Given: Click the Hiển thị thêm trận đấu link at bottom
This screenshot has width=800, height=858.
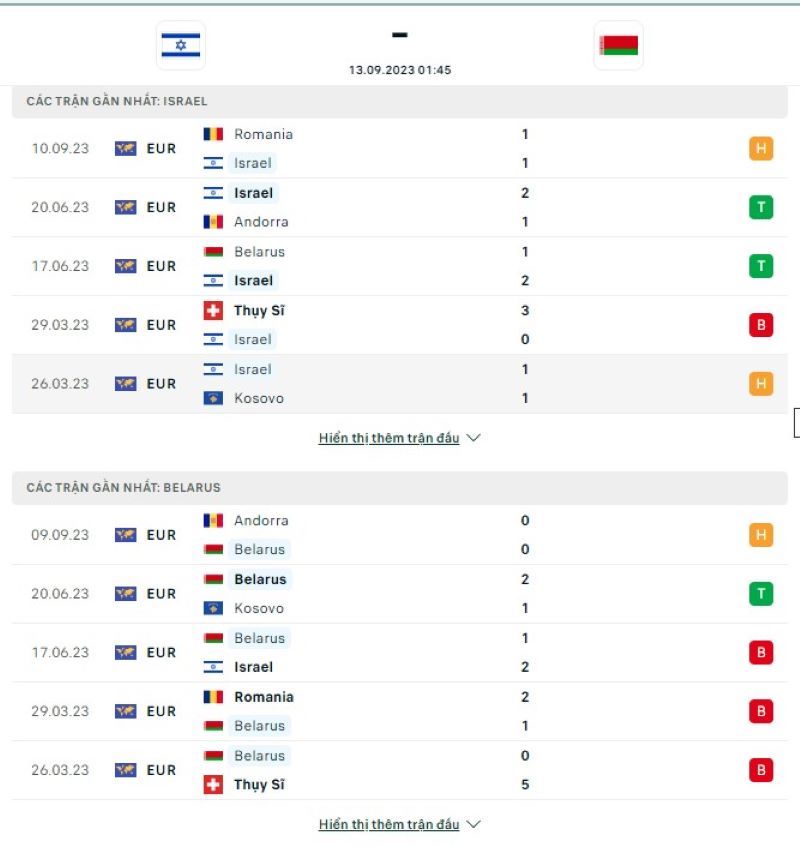Looking at the screenshot, I should tap(380, 826).
